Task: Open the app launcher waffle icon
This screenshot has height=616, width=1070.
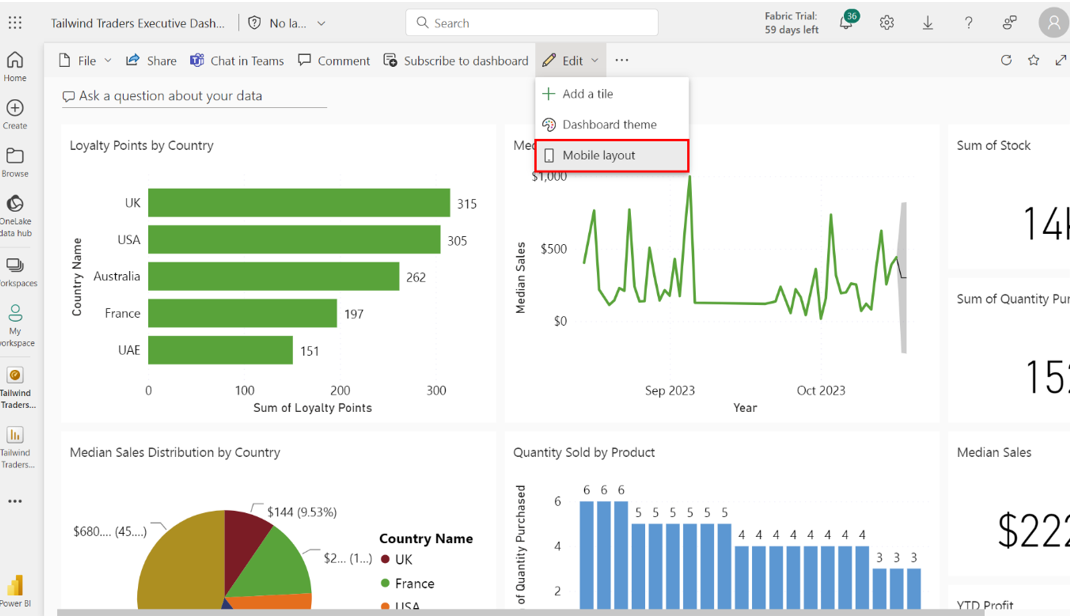Action: point(15,22)
